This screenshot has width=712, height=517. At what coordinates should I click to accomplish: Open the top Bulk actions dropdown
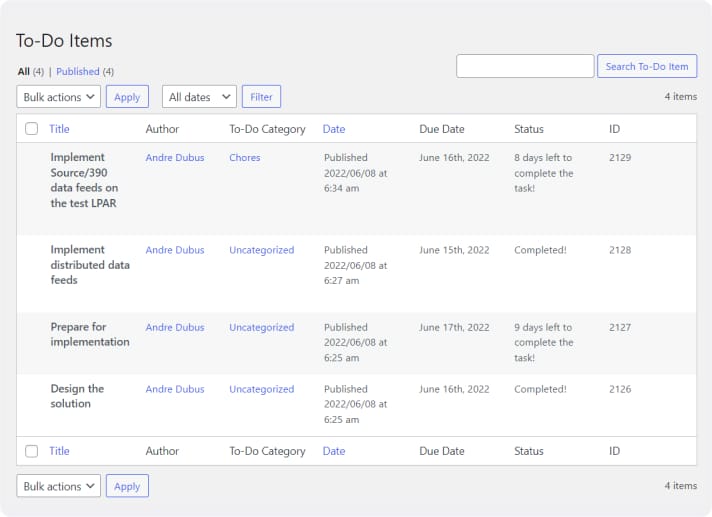59,97
